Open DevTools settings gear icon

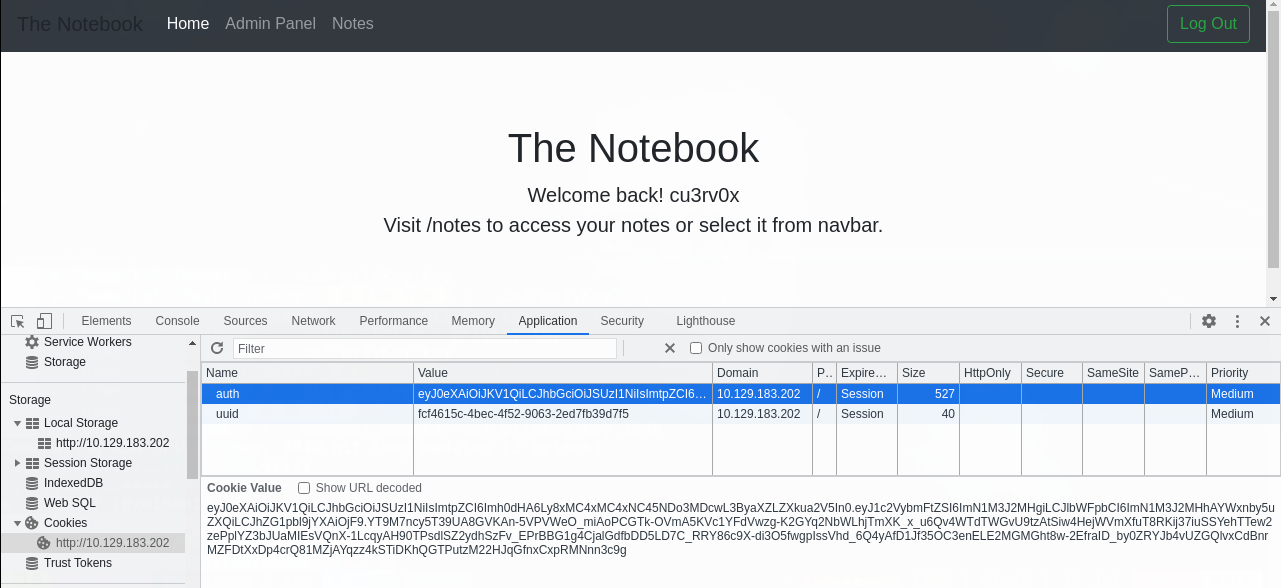point(1209,321)
